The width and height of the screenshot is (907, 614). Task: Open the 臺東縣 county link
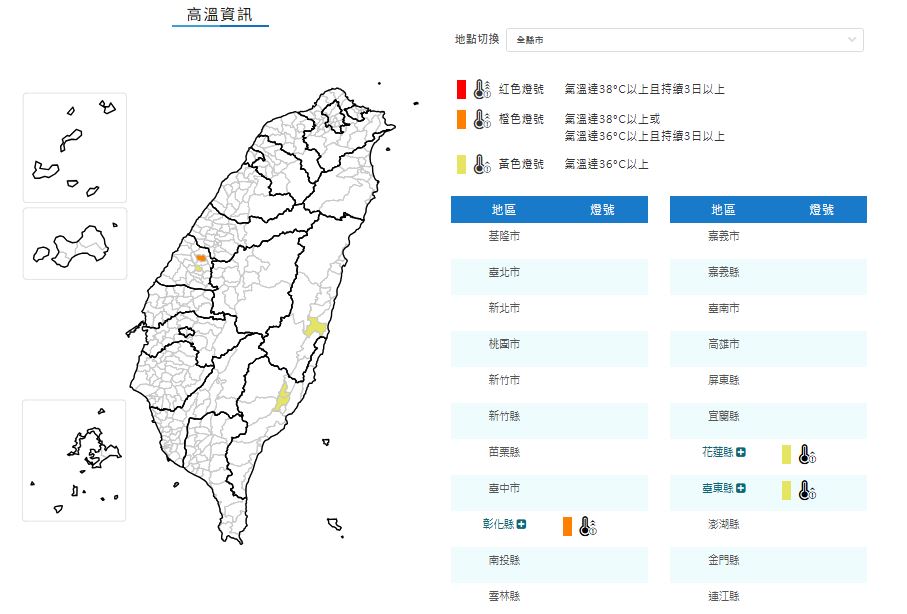(x=718, y=489)
